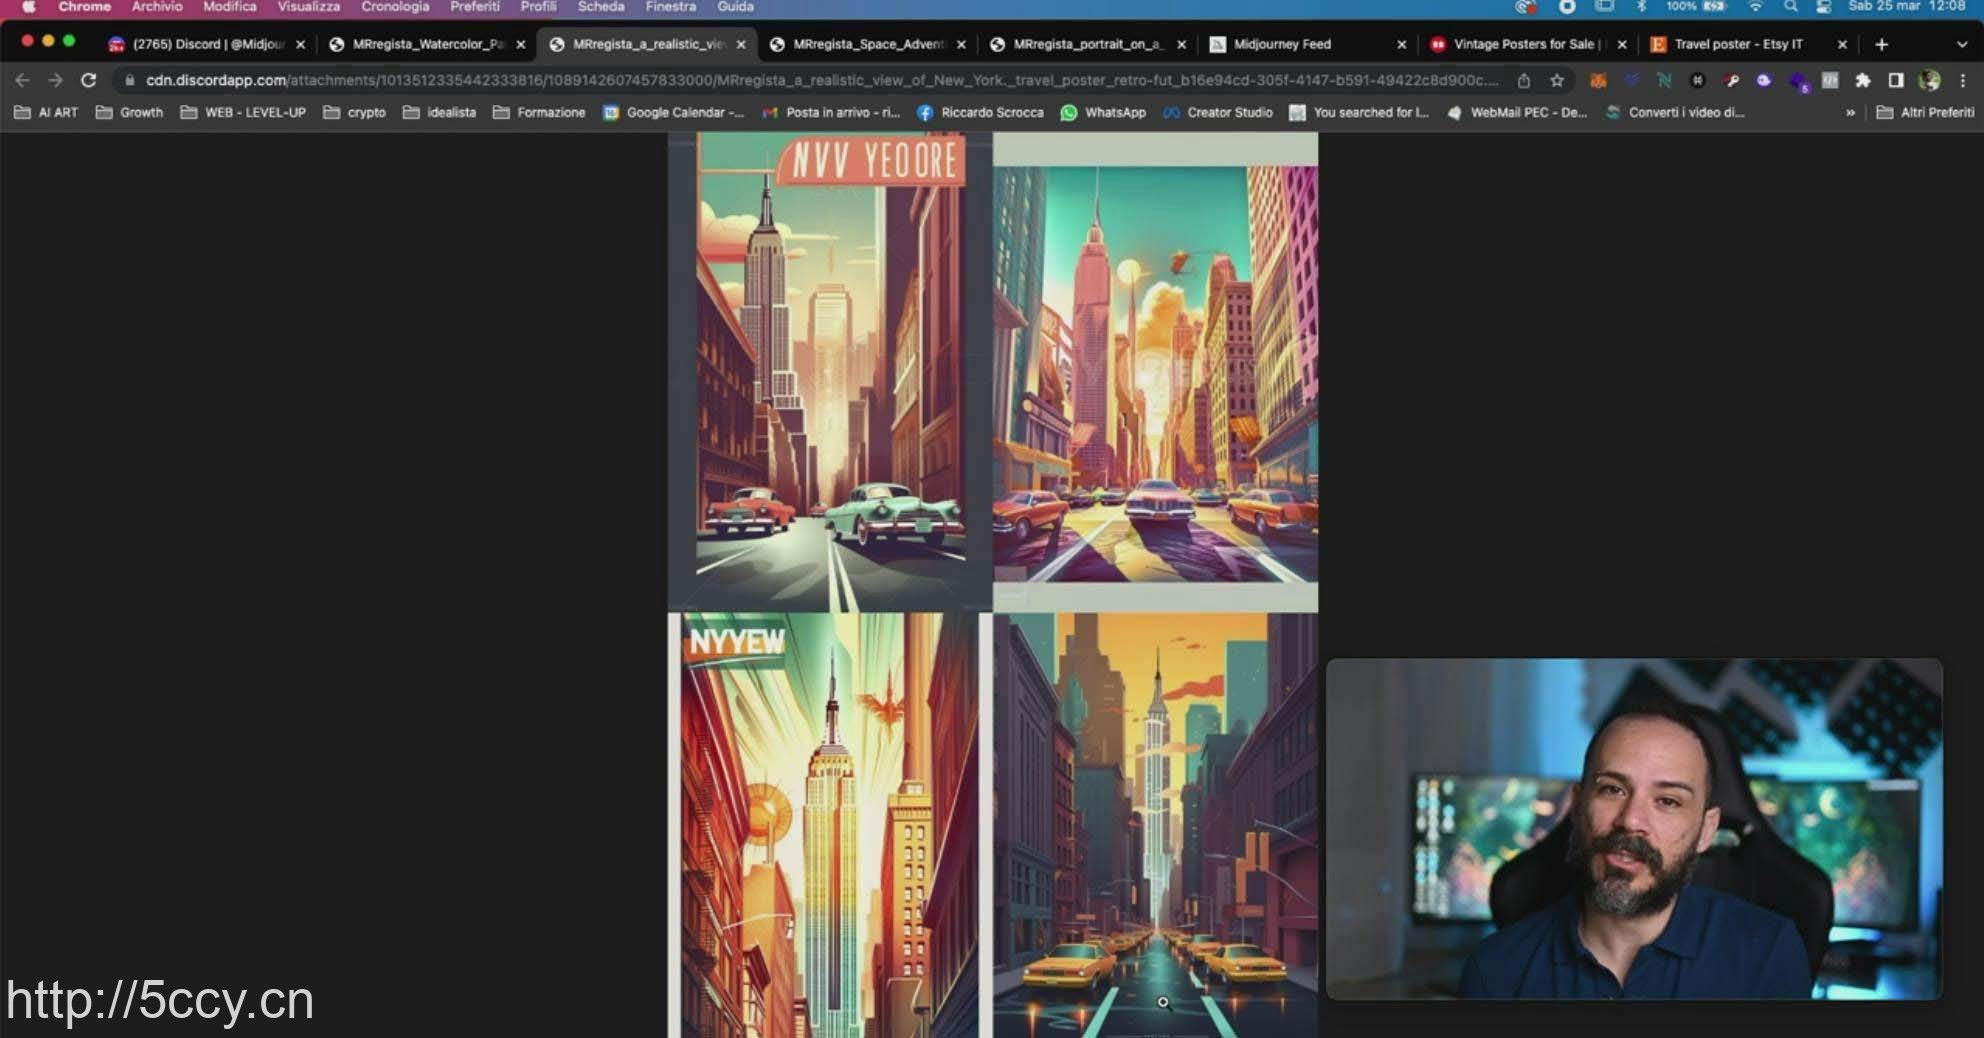Viewport: 1984px width, 1038px height.
Task: Switch to the MRregista_Watercolor tab
Action: [x=427, y=44]
